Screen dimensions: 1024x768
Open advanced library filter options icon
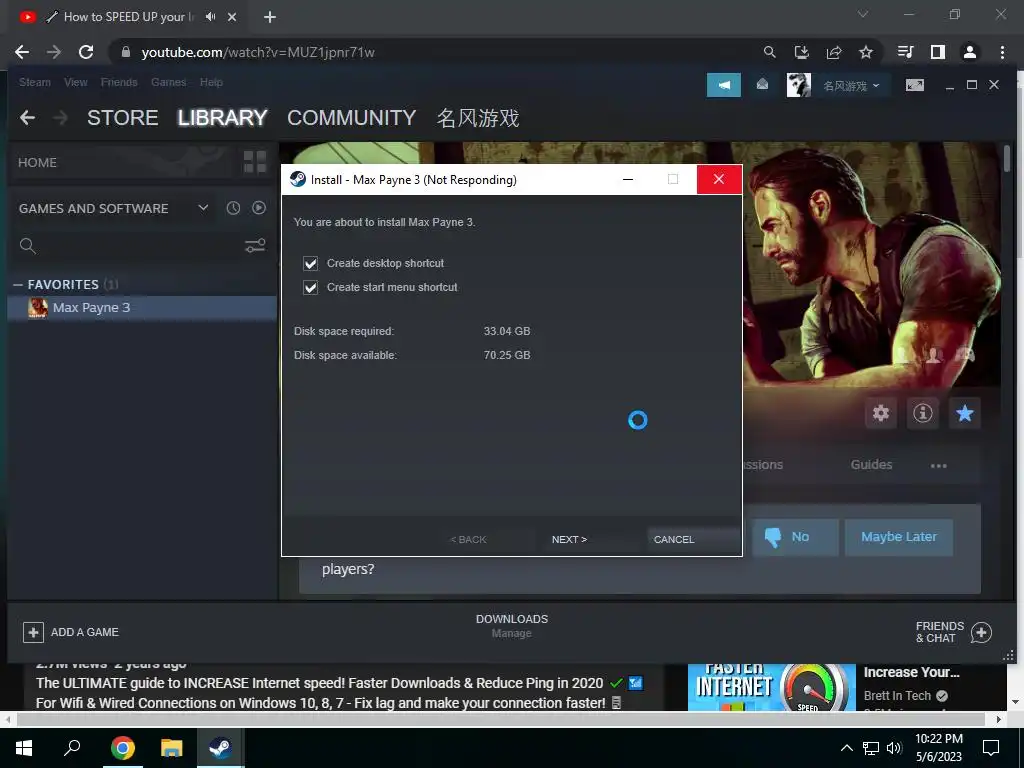click(x=255, y=246)
